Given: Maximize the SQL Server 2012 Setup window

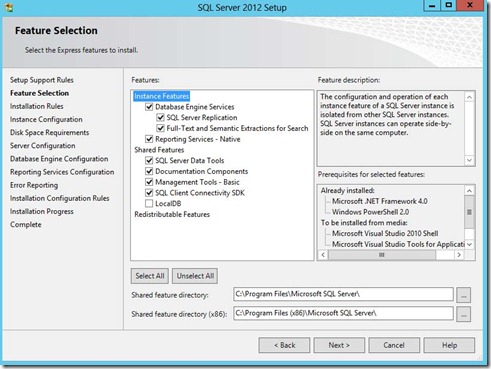Looking at the screenshot, I should [449, 5].
